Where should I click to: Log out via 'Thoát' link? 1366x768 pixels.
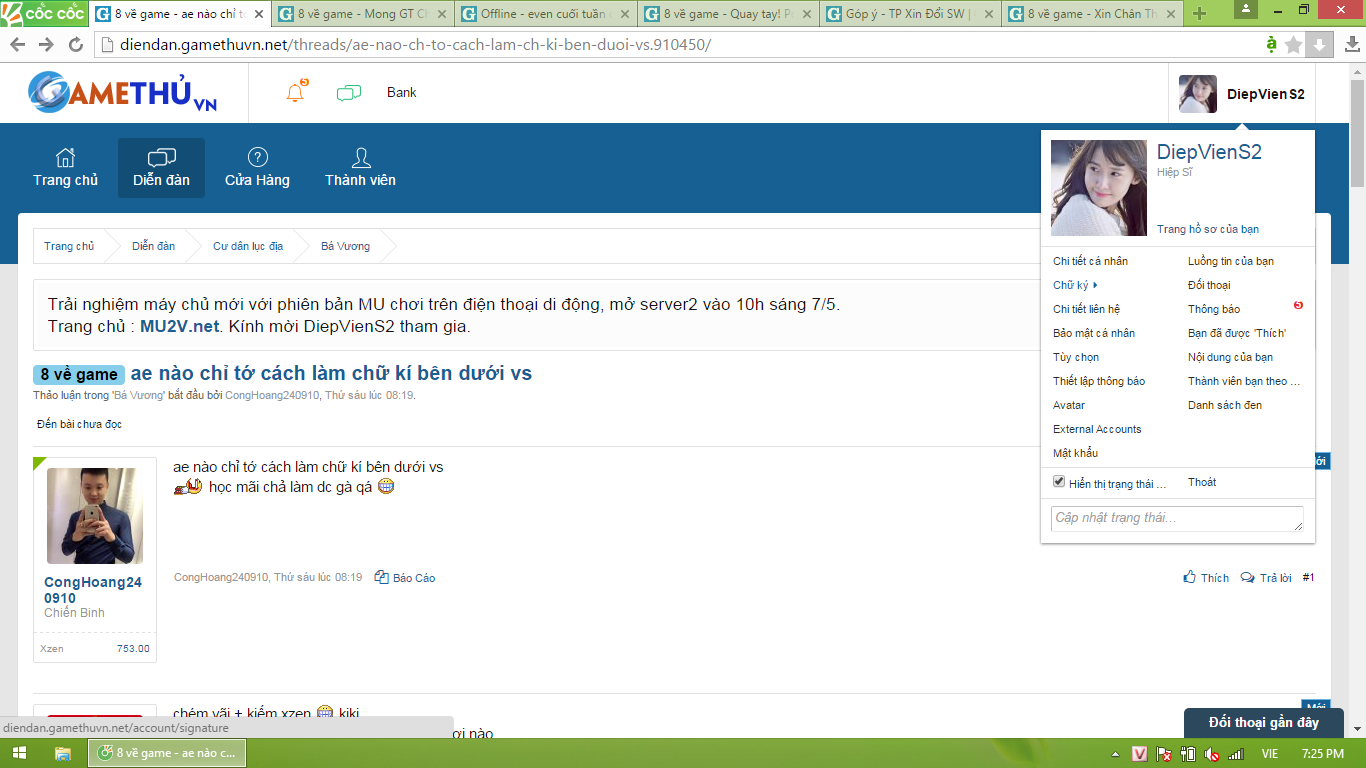1202,482
